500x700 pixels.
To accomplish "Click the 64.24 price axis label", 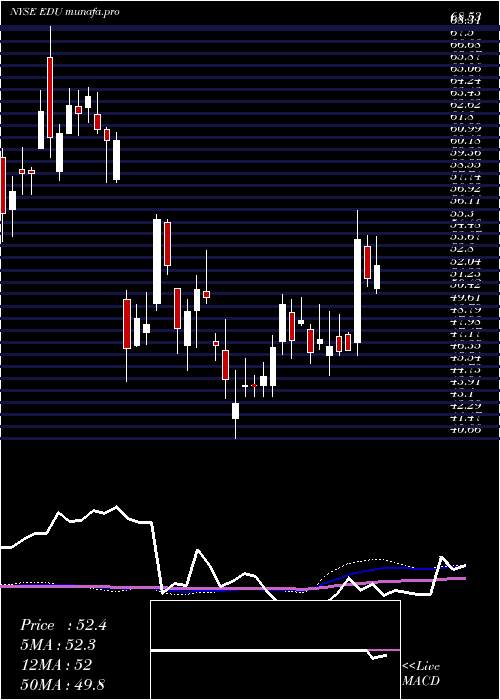I will 466,81.
